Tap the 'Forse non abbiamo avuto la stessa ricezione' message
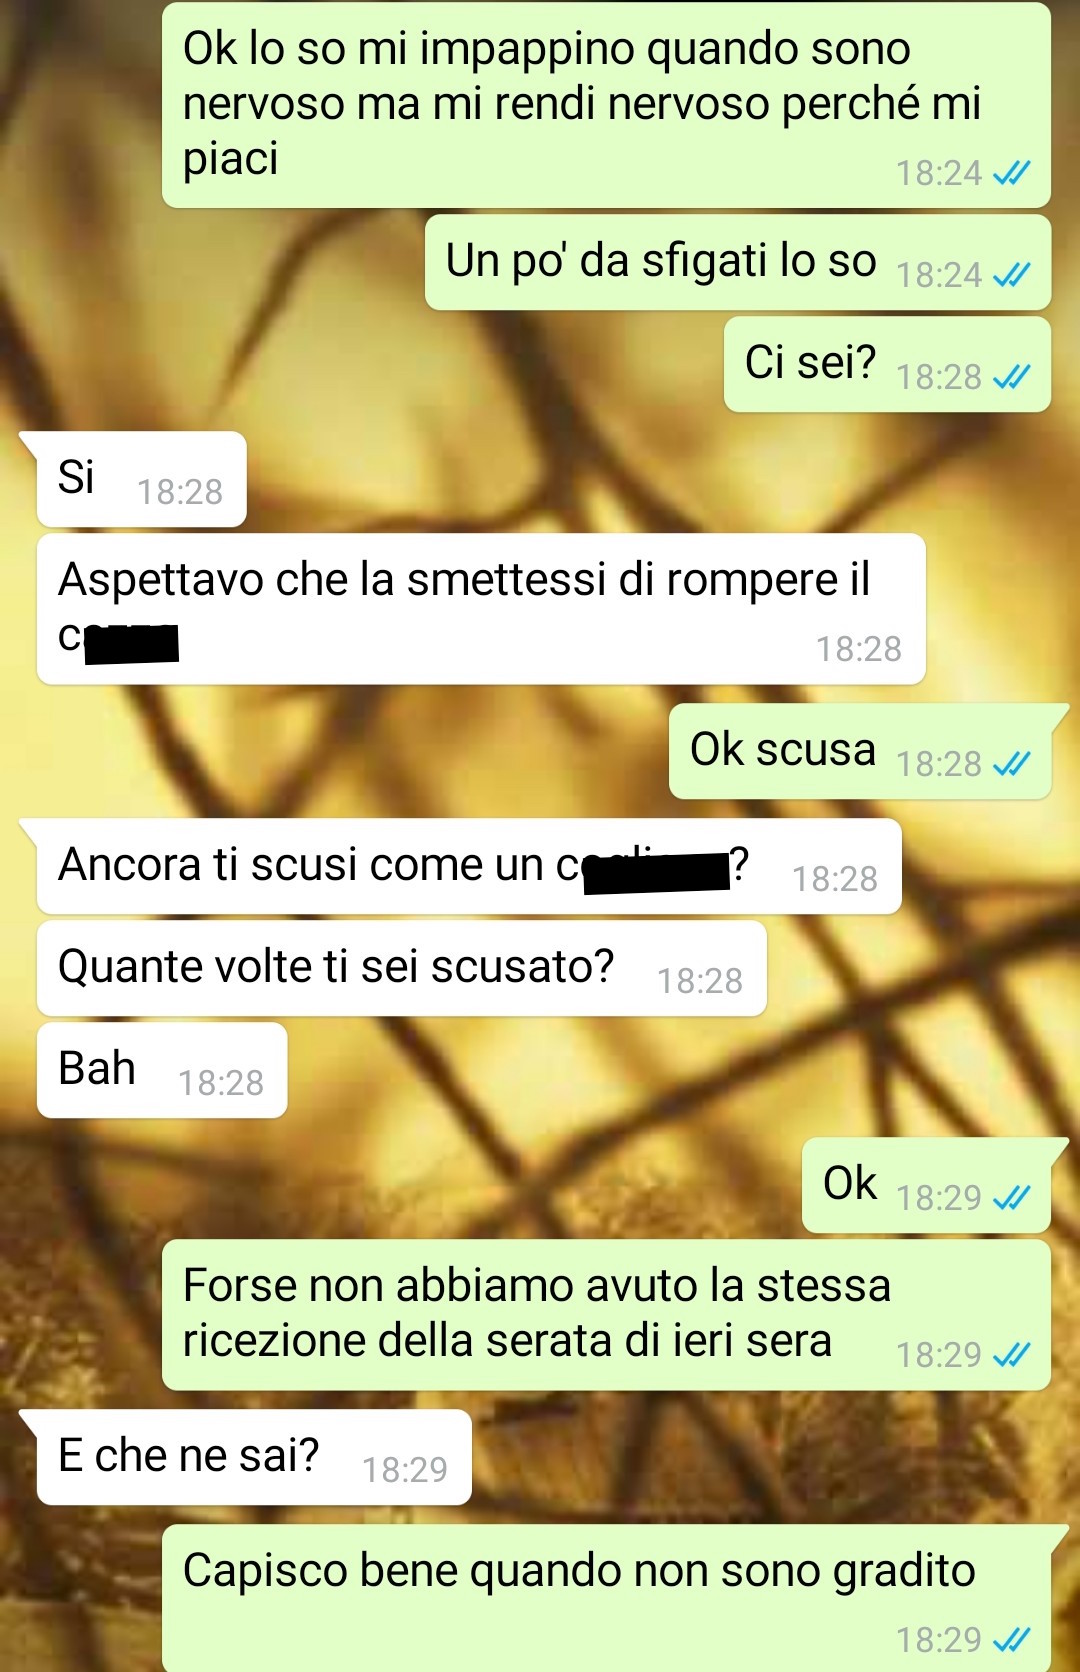The image size is (1080, 1672). [x=606, y=1315]
